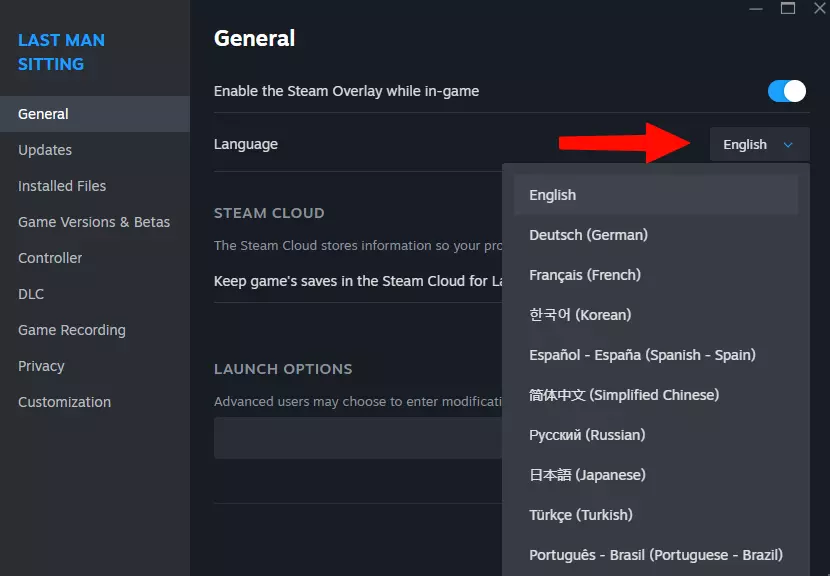
Task: Choose Deutsch (German) language option
Action: click(x=588, y=235)
